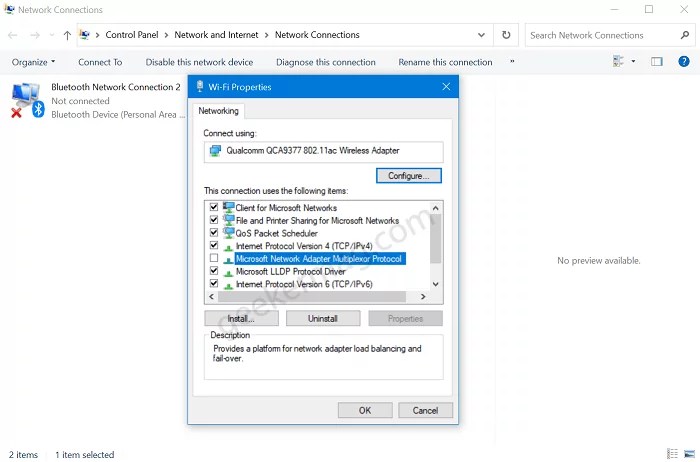The width and height of the screenshot is (700, 462).
Task: Navigate to Network and Internet breadcrumb
Action: click(216, 35)
